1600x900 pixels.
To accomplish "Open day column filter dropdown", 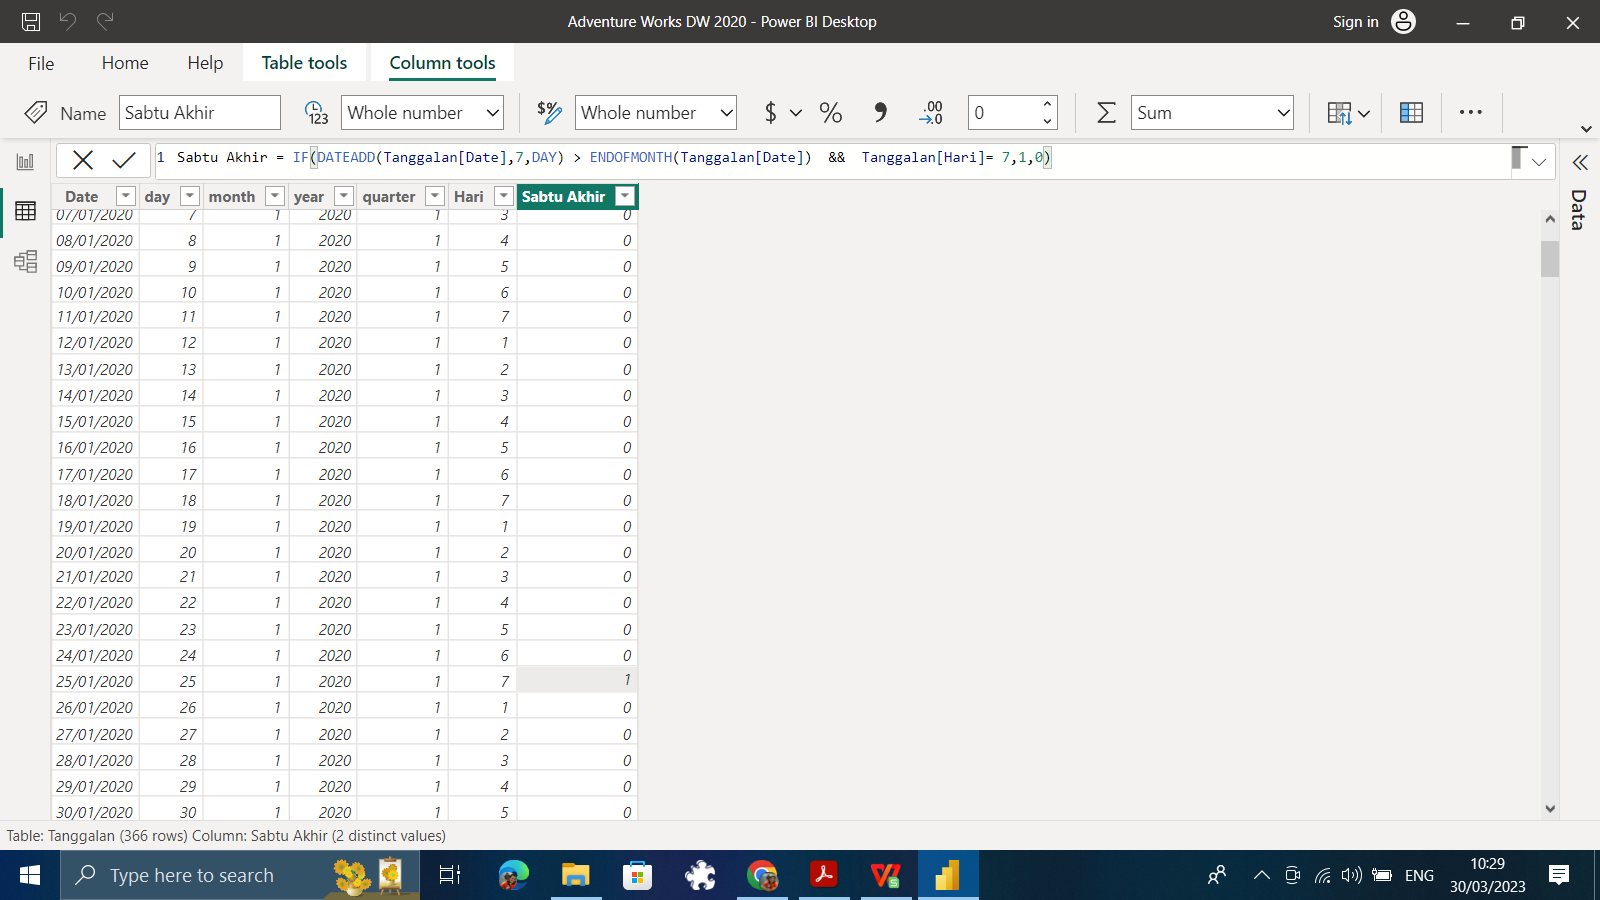I will 189,196.
